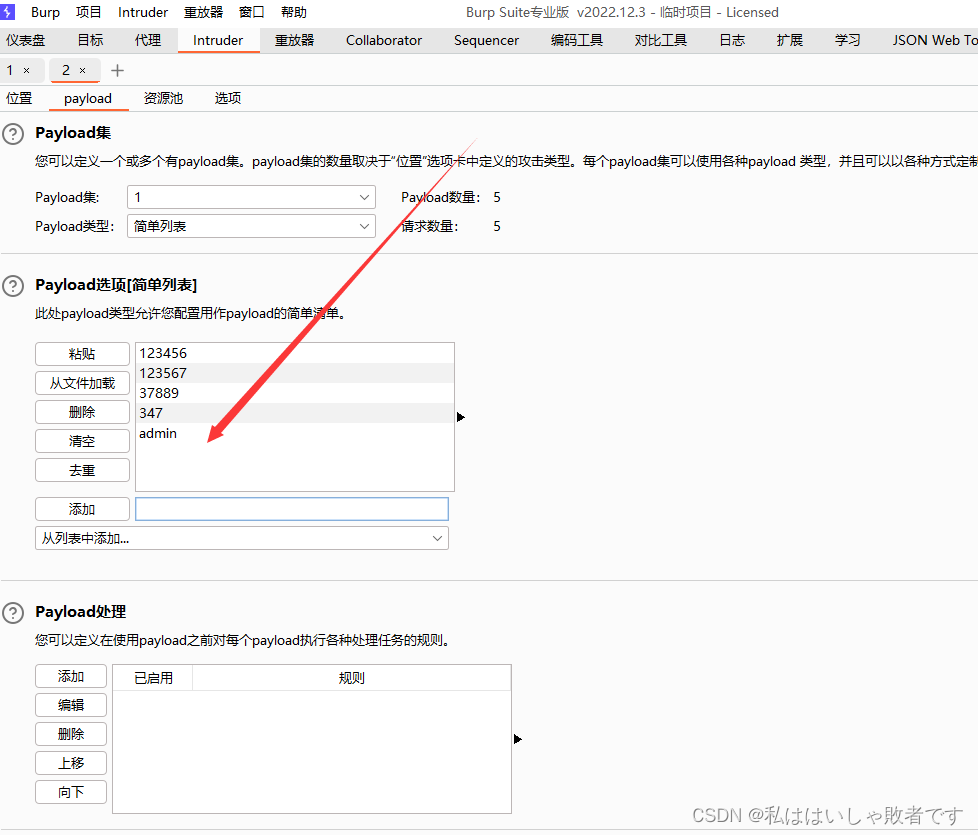Click the 去重 button

tap(82, 470)
